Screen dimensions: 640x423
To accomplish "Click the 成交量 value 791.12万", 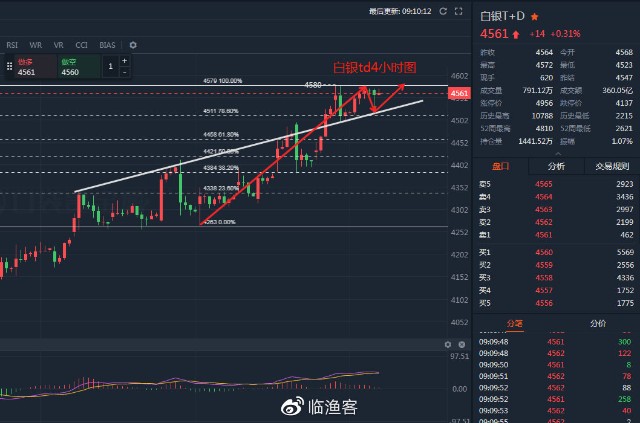I will (538, 90).
